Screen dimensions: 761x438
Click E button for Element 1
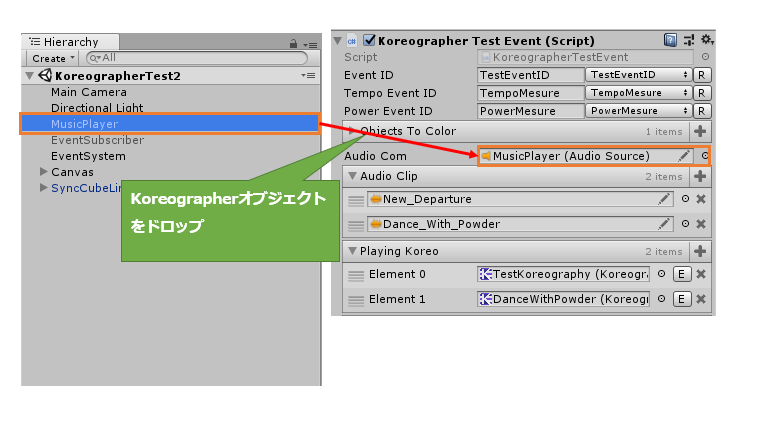point(681,299)
